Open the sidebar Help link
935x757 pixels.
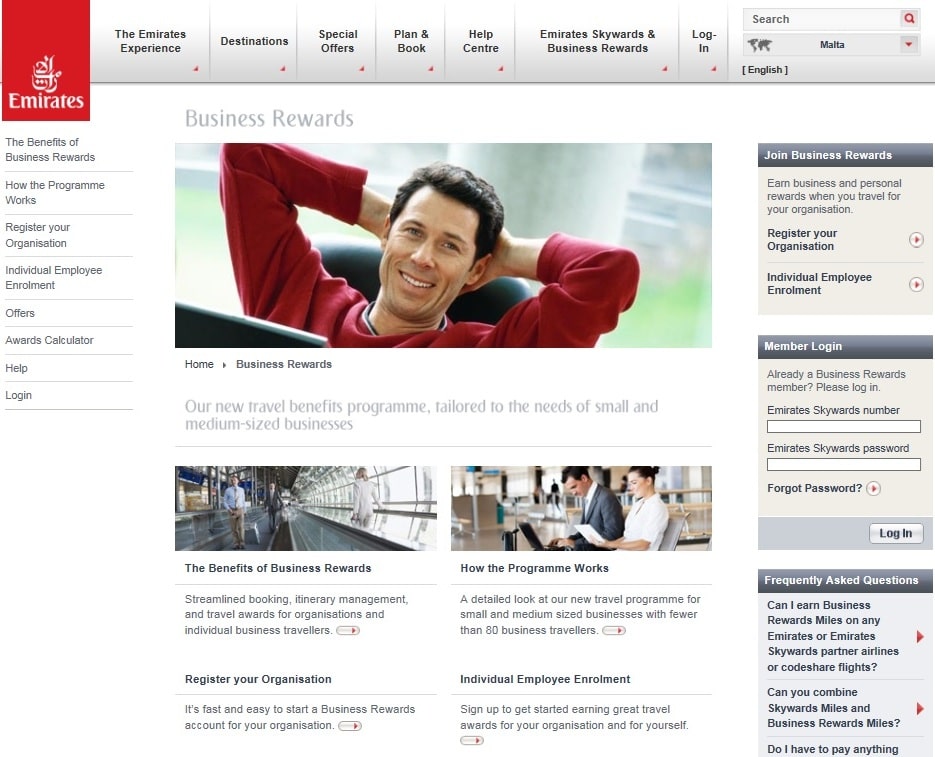click(16, 368)
